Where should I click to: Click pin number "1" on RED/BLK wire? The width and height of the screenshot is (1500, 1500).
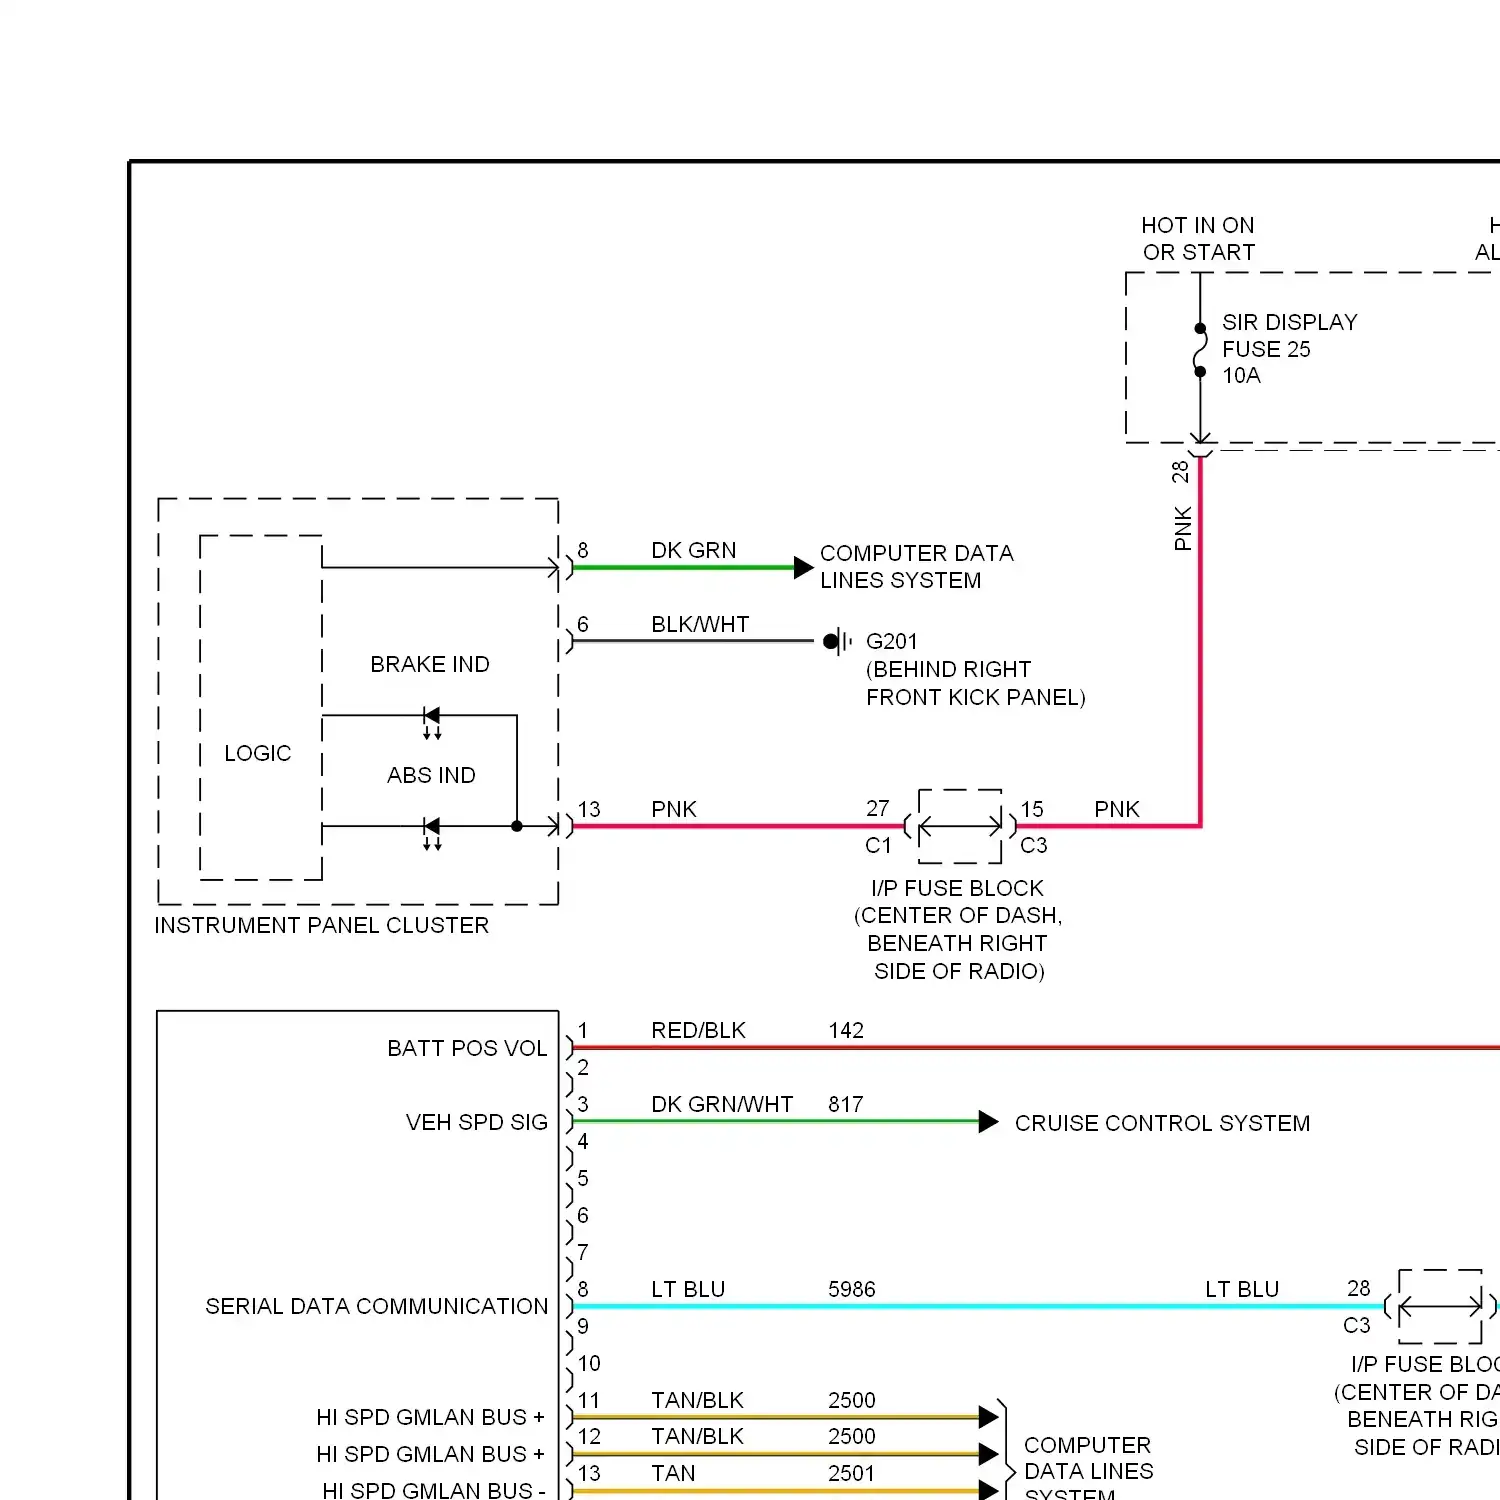(583, 1031)
